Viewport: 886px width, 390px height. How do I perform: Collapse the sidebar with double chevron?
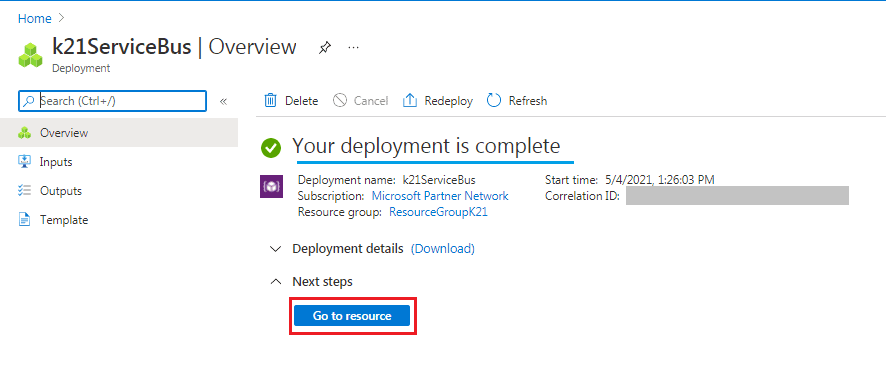[223, 101]
